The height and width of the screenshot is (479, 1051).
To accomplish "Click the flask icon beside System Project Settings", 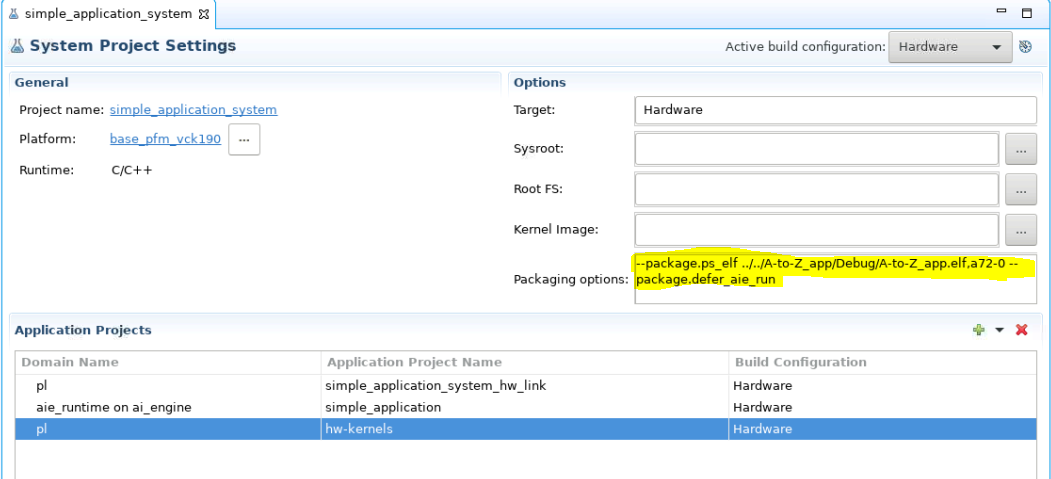I will (17, 46).
